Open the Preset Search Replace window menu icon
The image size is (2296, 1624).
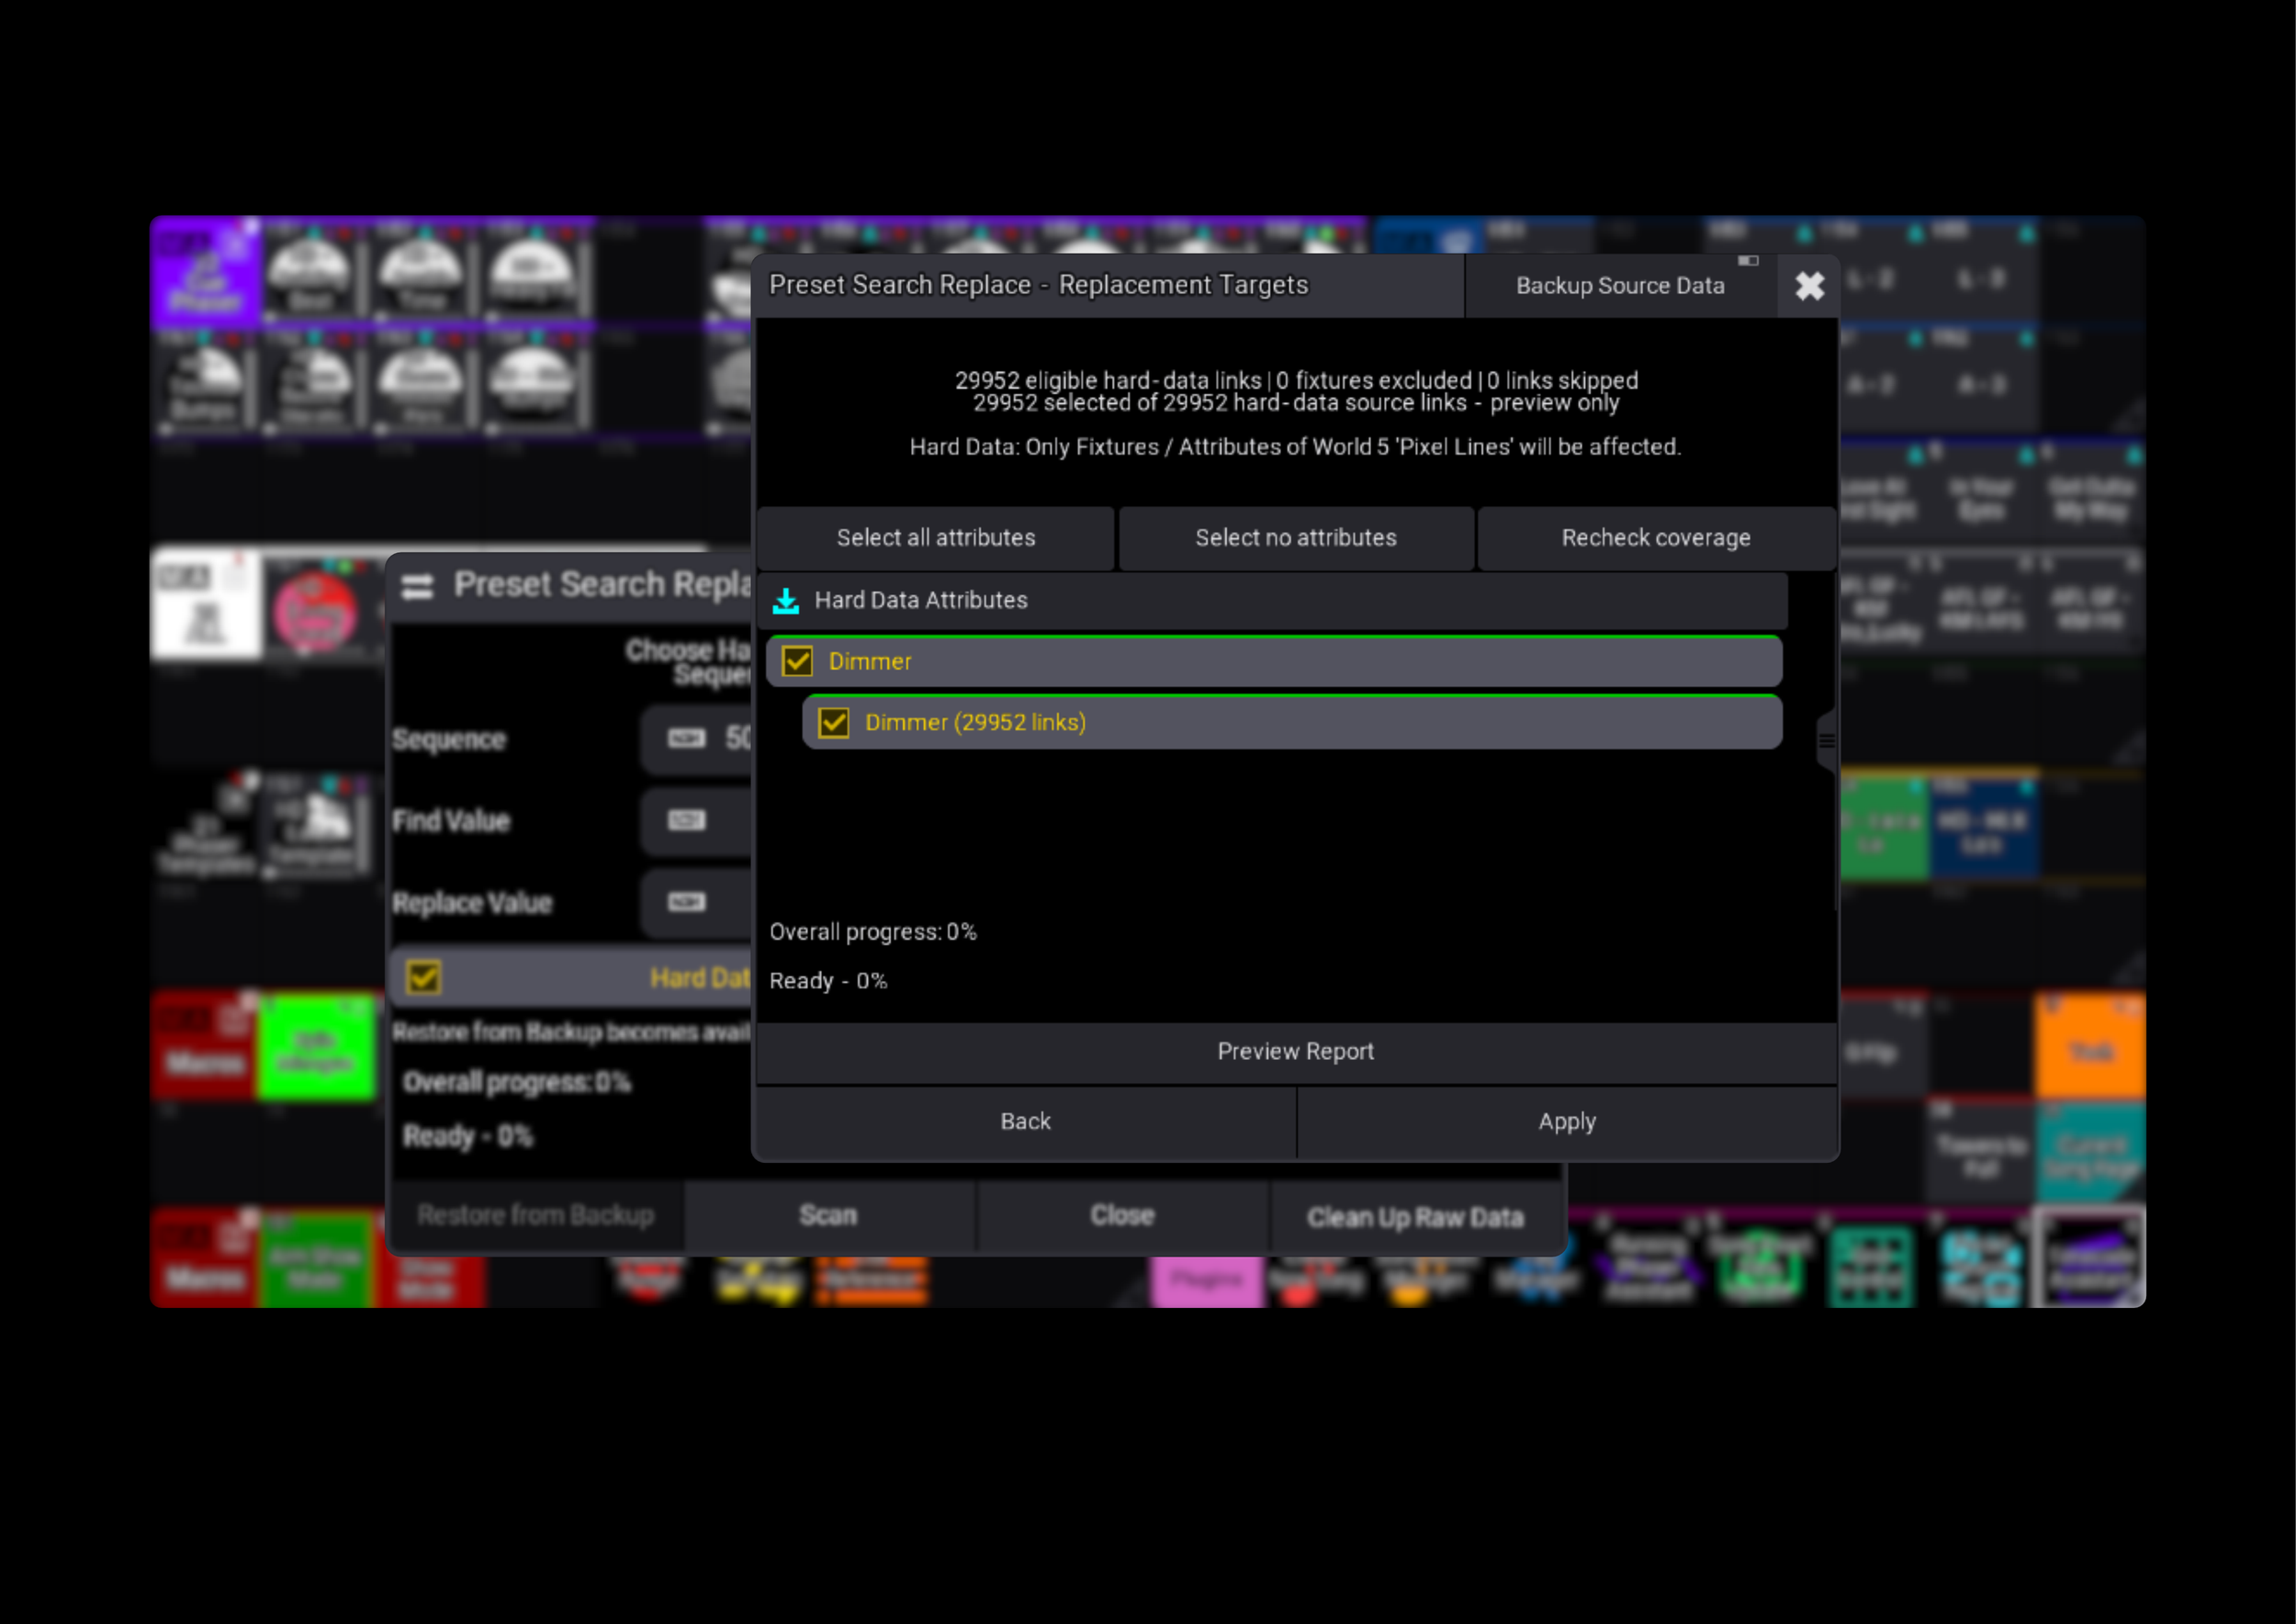click(x=417, y=586)
